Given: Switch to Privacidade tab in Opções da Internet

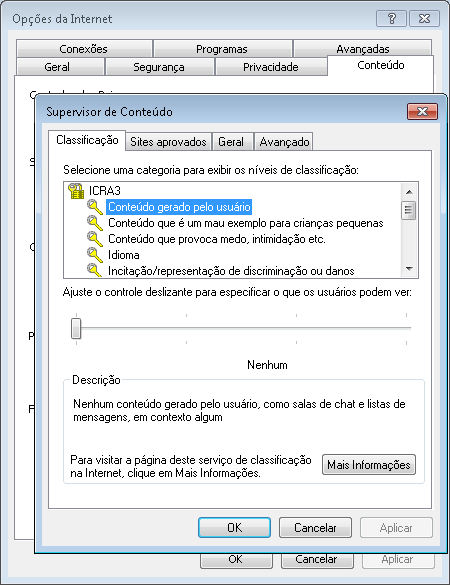Looking at the screenshot, I should [271, 67].
